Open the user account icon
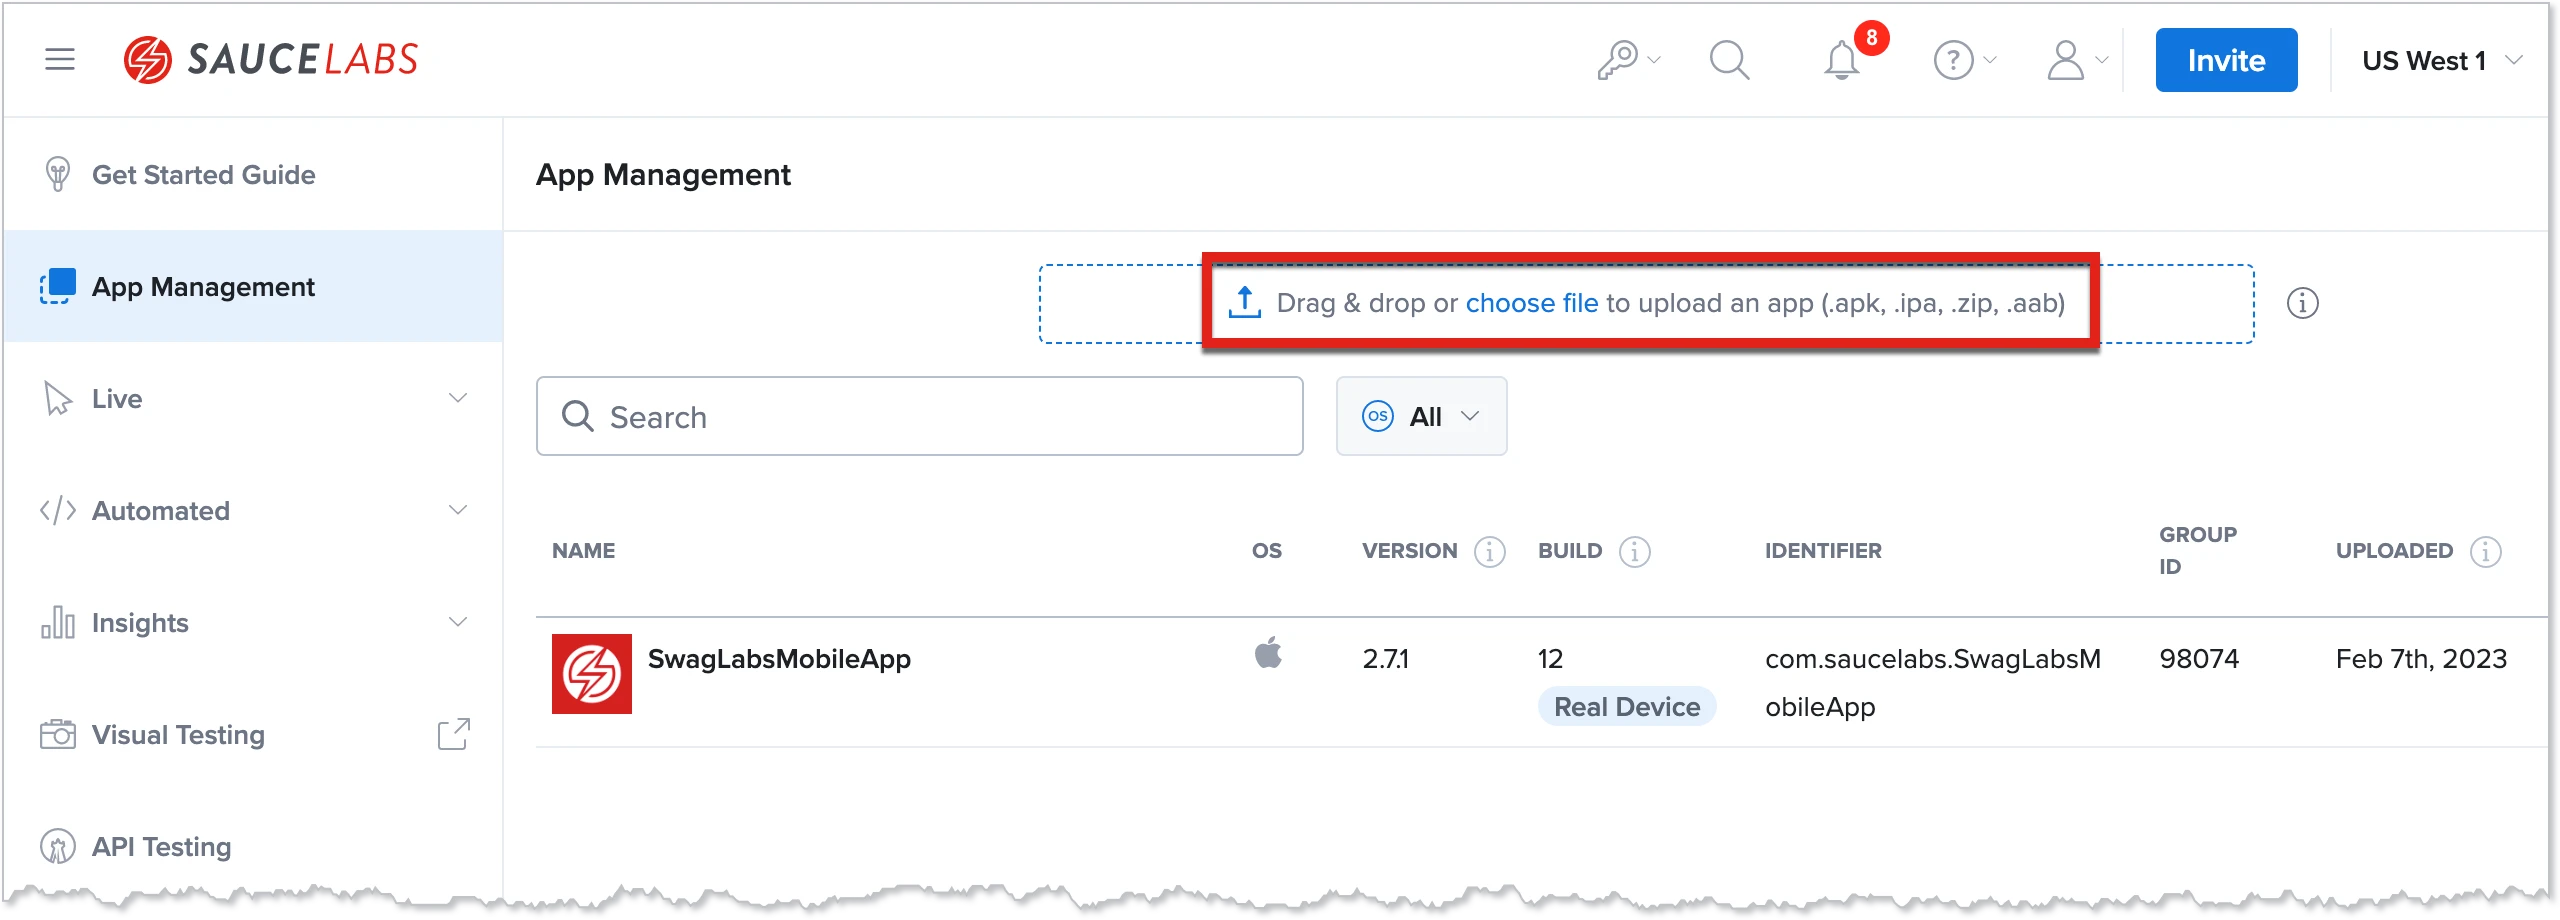This screenshot has width=2560, height=920. tap(2066, 60)
